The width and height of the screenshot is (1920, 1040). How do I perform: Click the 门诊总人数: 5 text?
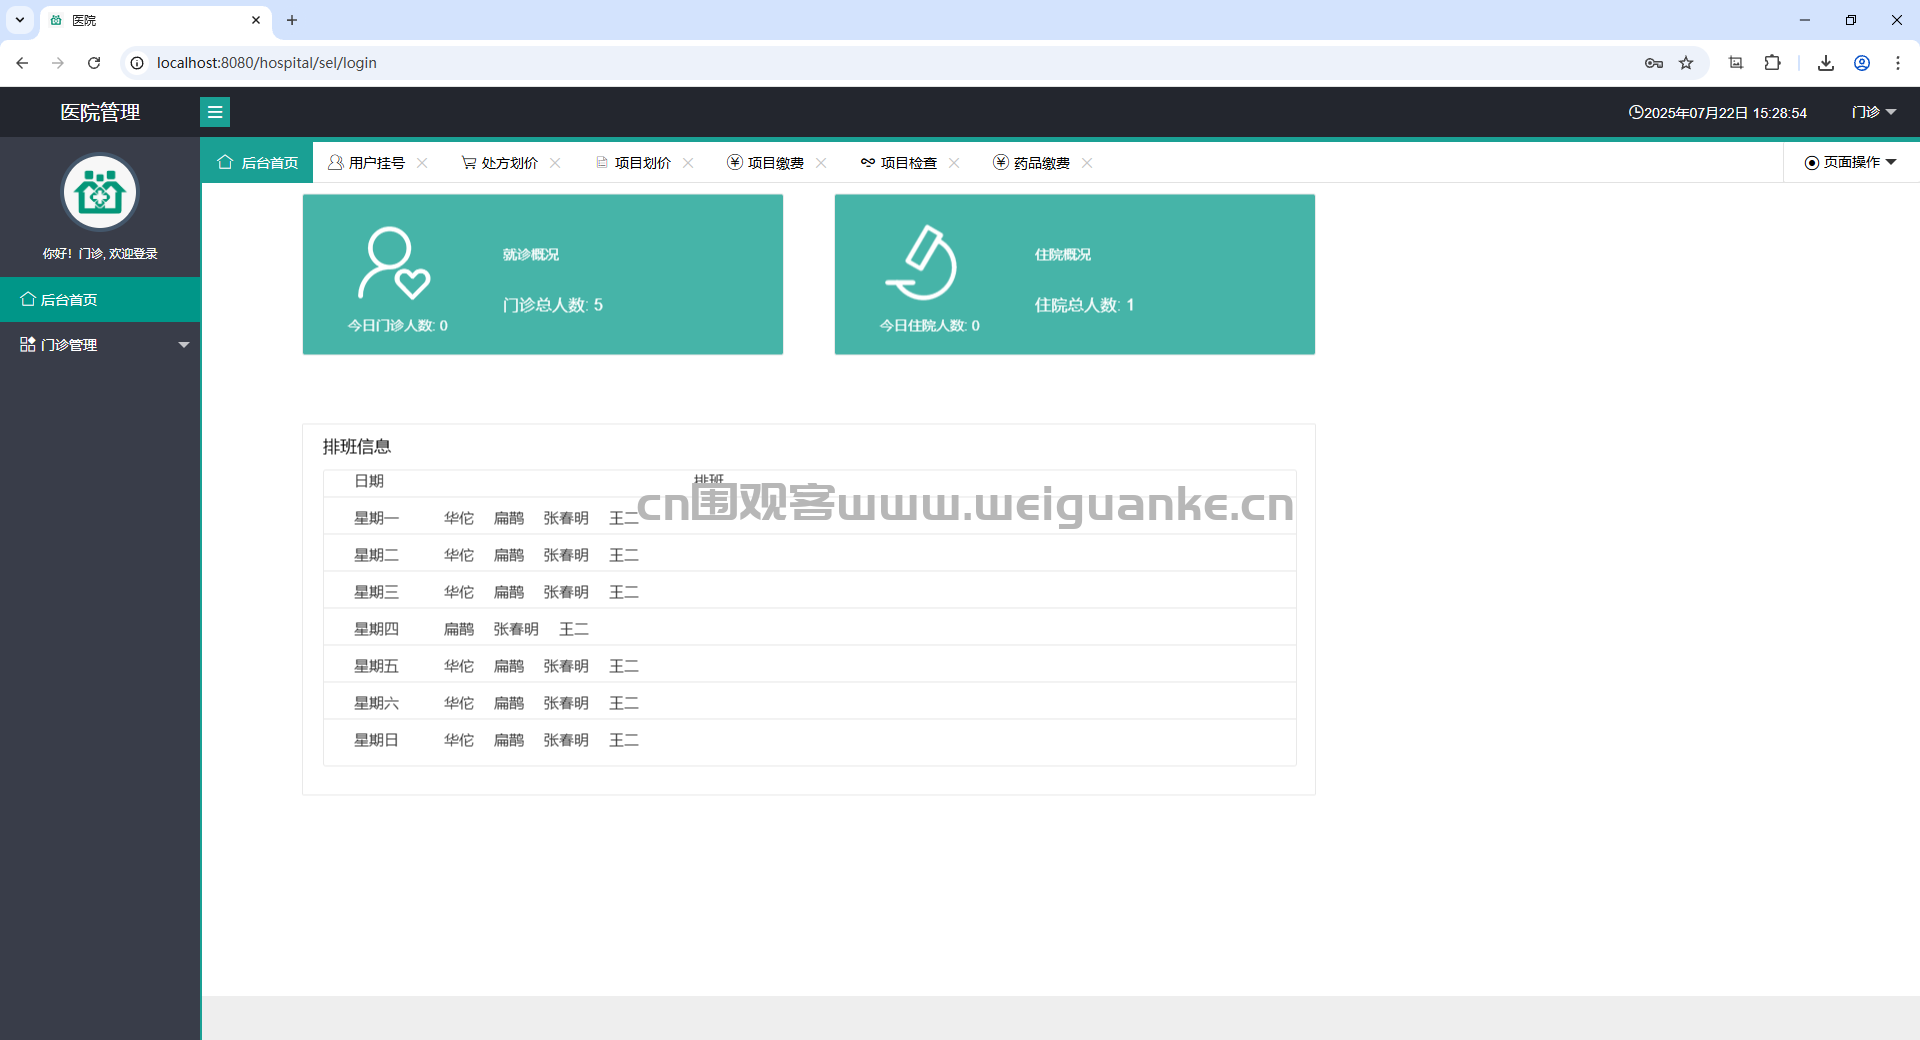click(x=553, y=305)
